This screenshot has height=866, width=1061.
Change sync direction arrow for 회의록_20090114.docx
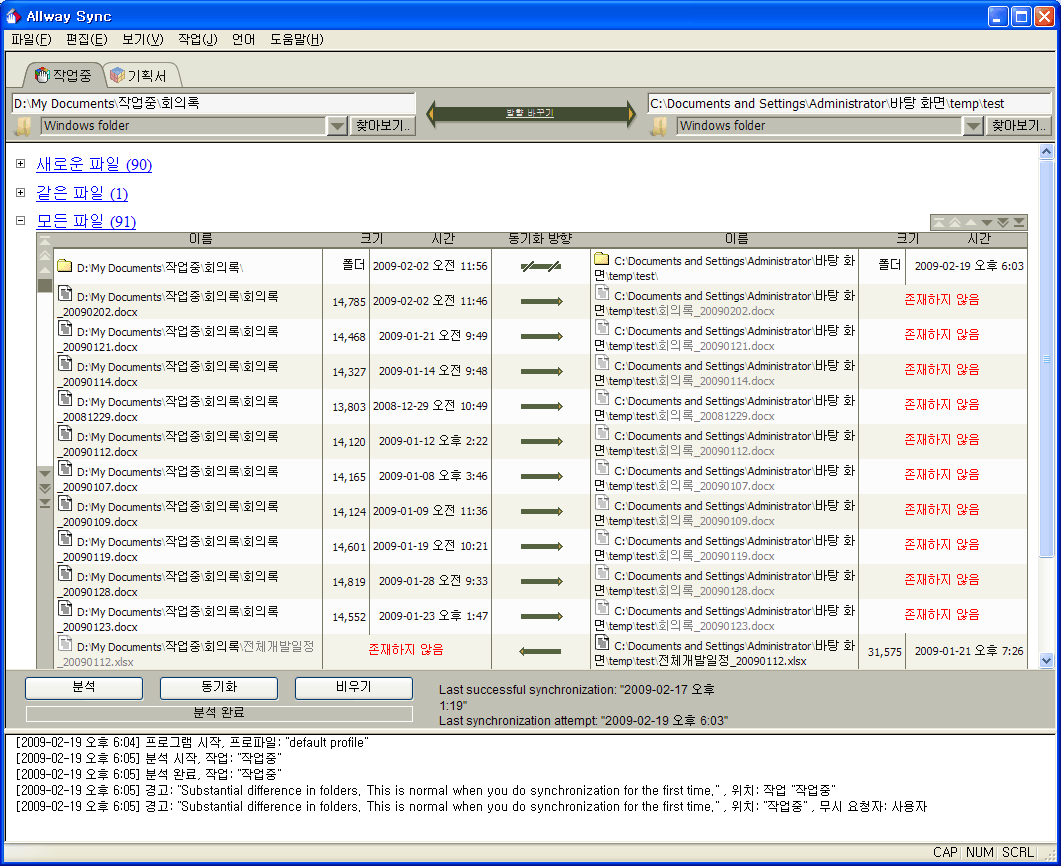(541, 371)
